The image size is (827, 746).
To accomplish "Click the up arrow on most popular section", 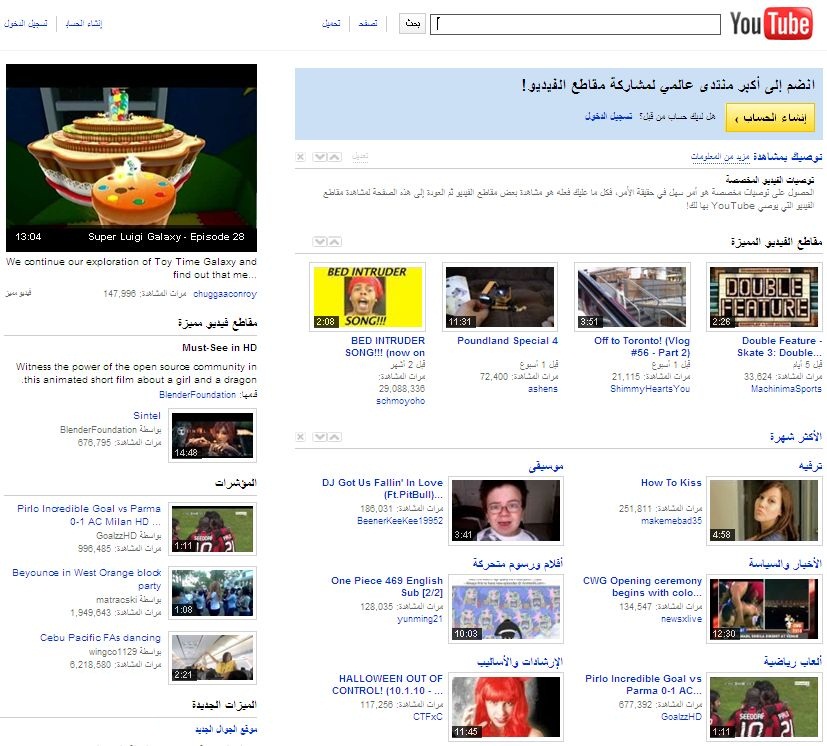I will pyautogui.click(x=334, y=437).
